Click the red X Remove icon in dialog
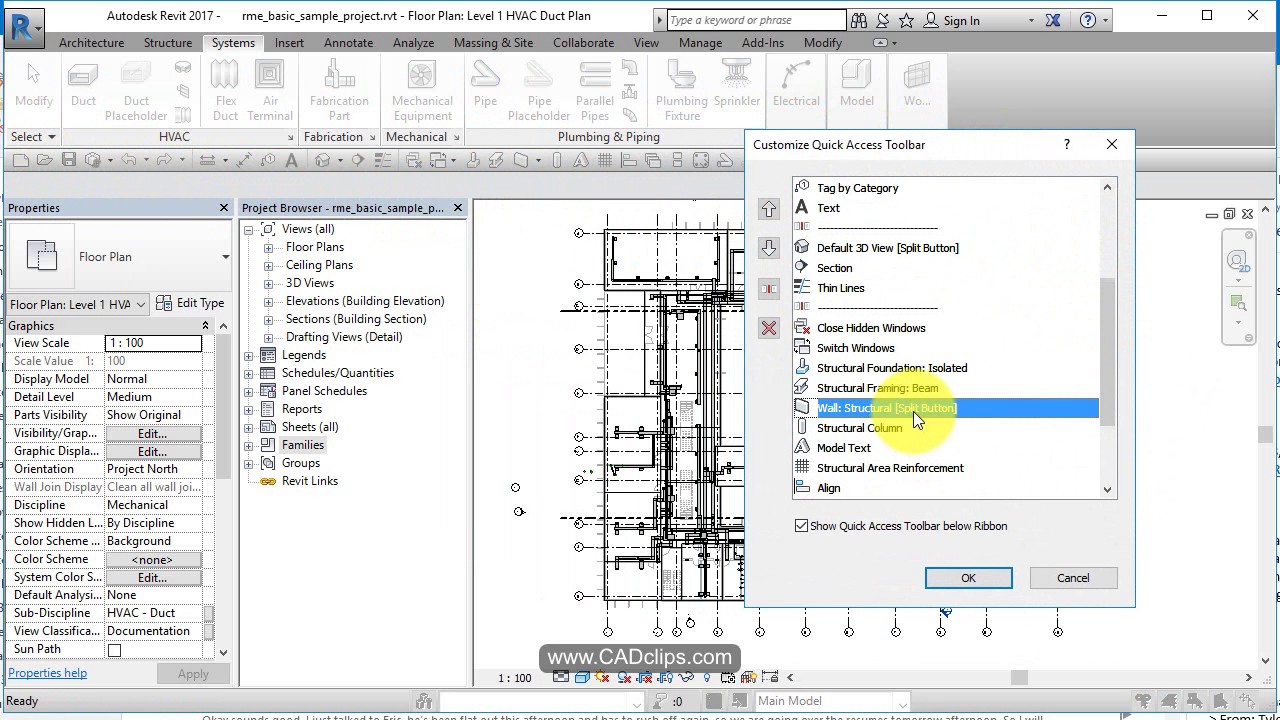This screenshot has width=1280, height=720. 768,328
